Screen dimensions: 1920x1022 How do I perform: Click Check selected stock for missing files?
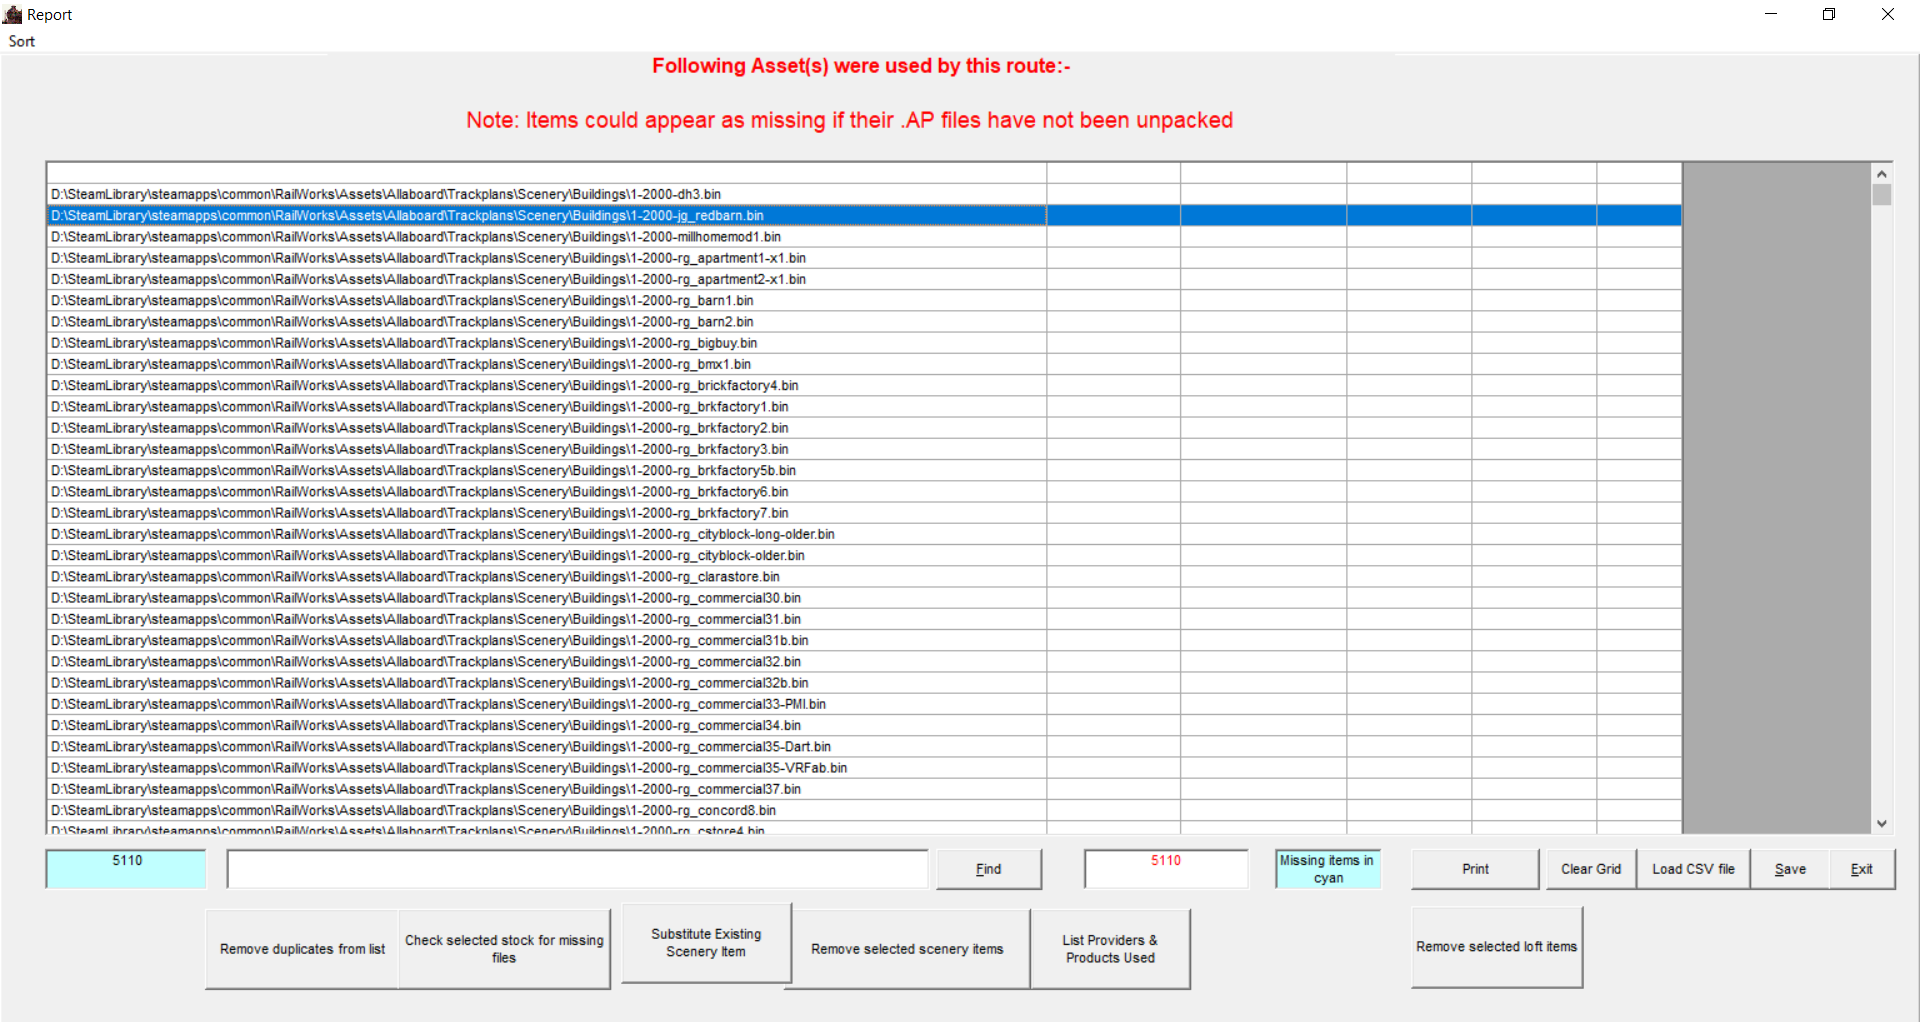504,949
